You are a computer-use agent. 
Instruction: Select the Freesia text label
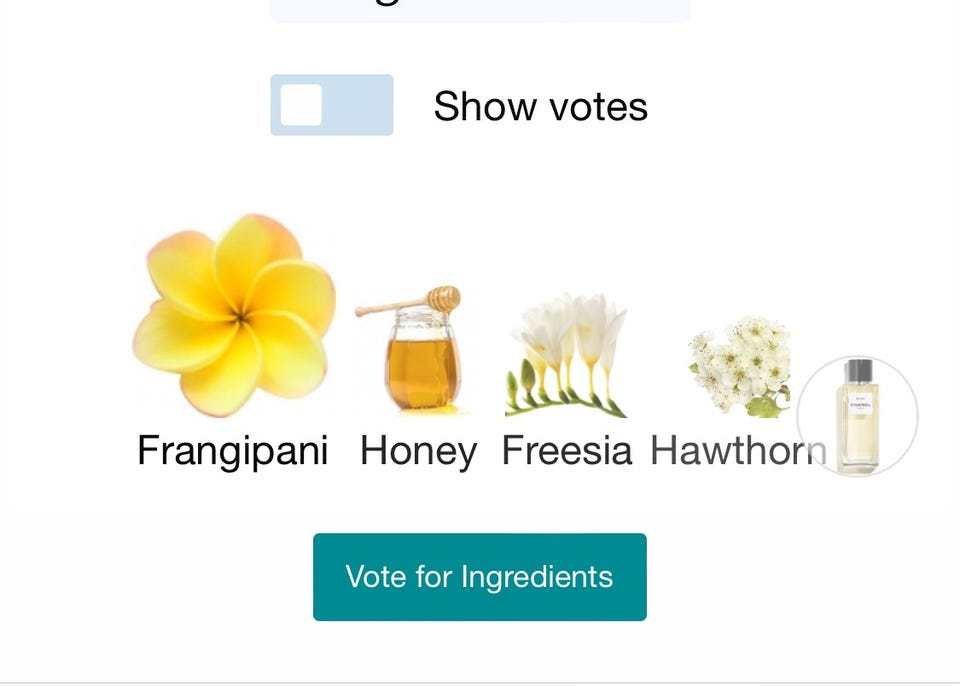(567, 451)
